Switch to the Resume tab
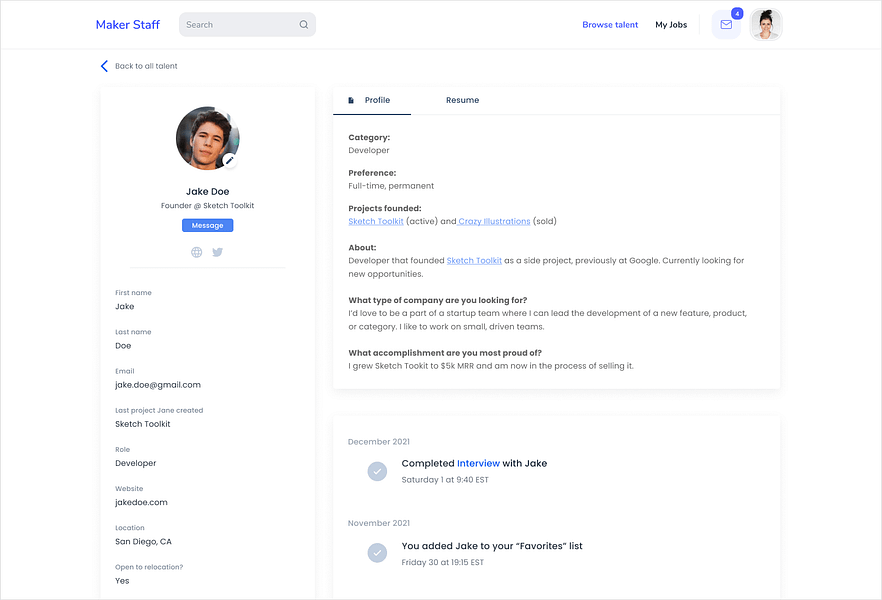882x600 pixels. [462, 100]
